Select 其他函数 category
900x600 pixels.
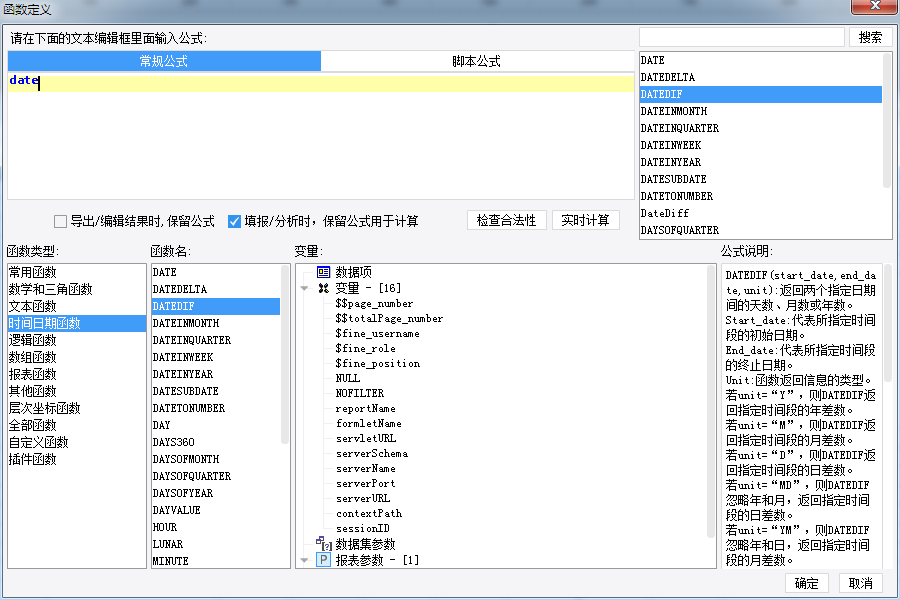(x=77, y=391)
